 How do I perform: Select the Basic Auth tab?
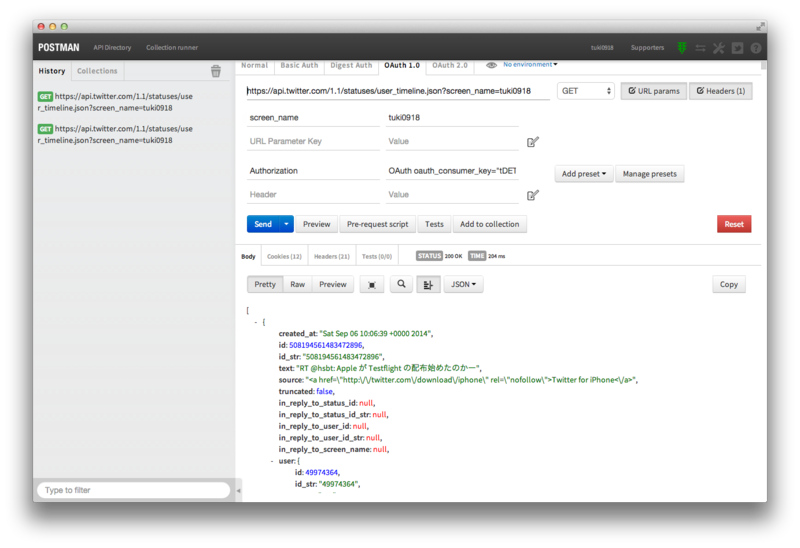(299, 65)
